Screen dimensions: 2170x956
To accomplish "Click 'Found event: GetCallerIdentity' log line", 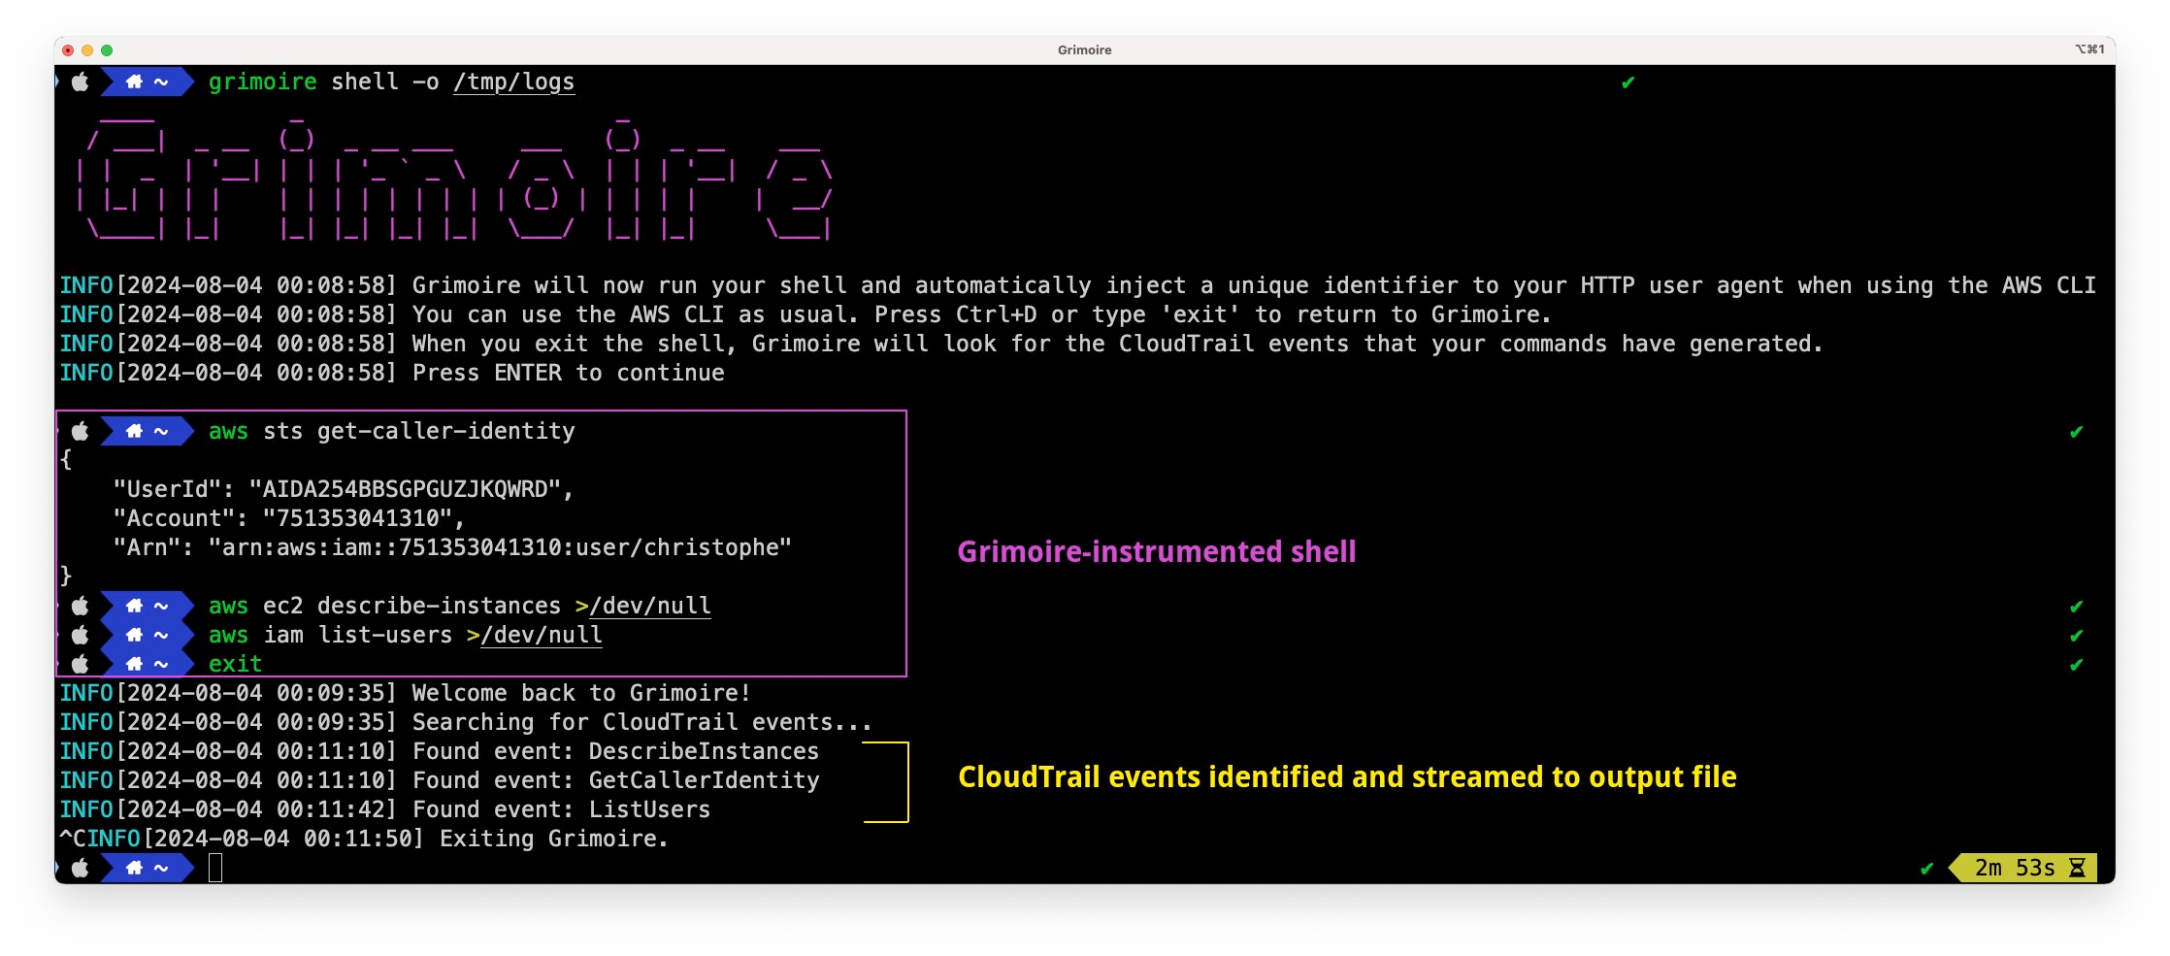I will pos(440,780).
